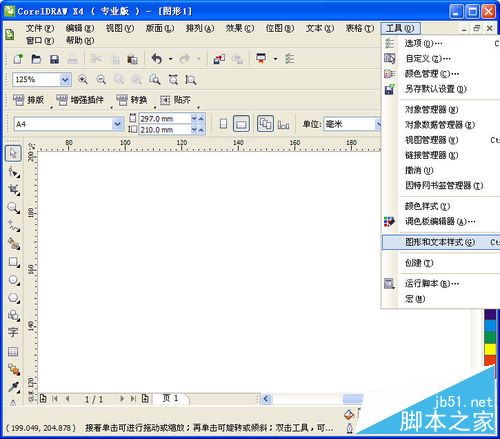Click the Zoom out magnifier icon
500x439 pixels.
[x=101, y=79]
